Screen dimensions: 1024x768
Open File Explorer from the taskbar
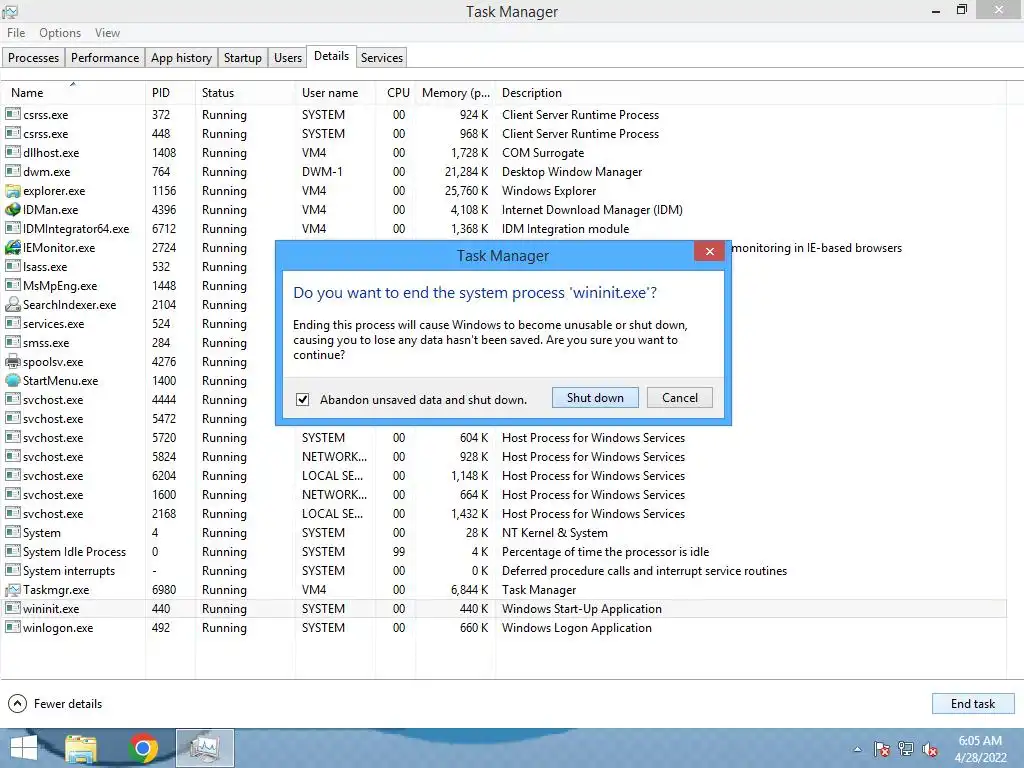click(81, 748)
